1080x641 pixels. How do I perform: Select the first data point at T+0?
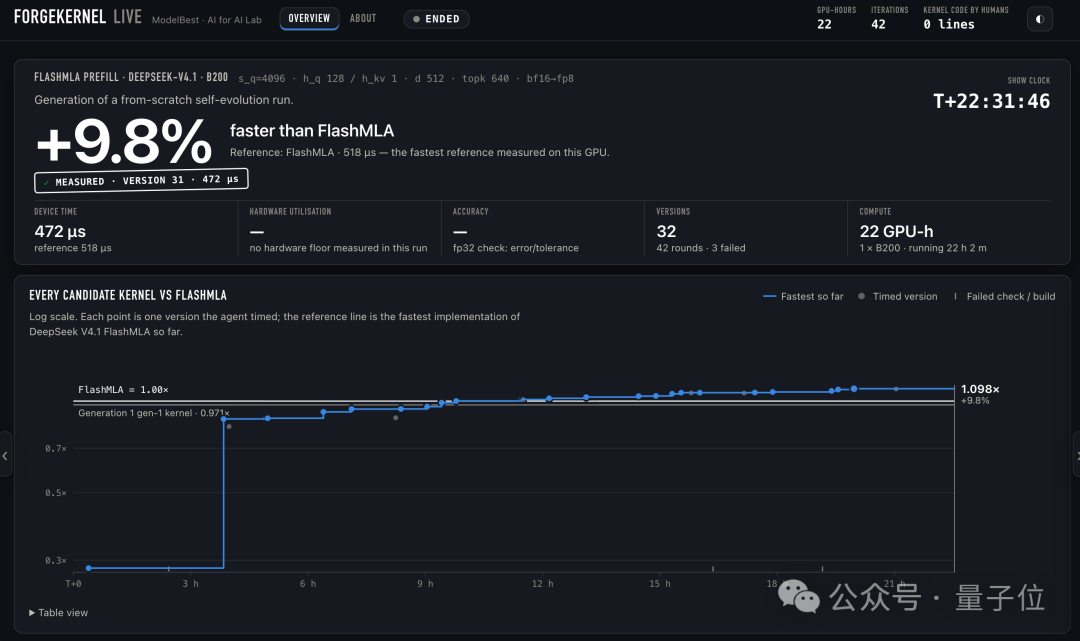pos(89,568)
